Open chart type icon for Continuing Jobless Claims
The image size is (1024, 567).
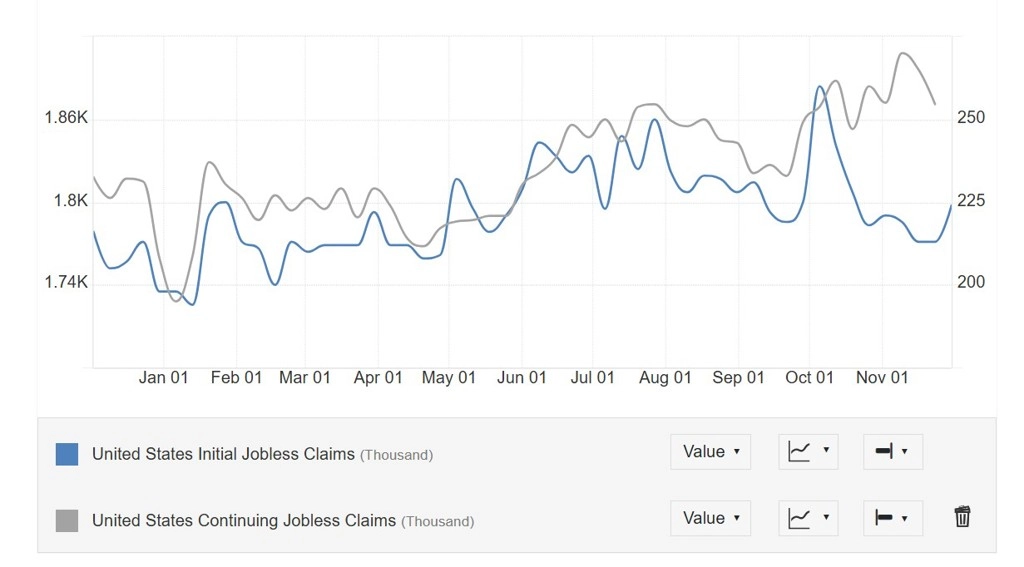[808, 518]
